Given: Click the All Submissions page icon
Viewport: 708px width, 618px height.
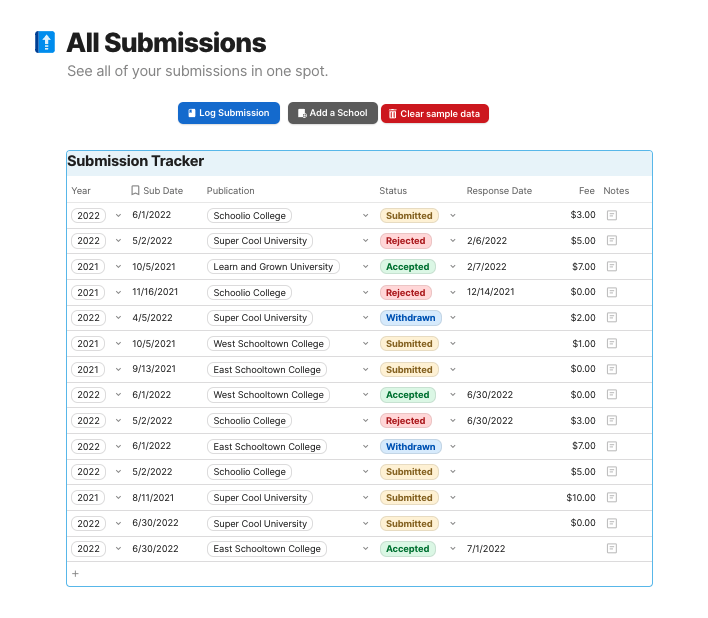Looking at the screenshot, I should click(x=45, y=42).
